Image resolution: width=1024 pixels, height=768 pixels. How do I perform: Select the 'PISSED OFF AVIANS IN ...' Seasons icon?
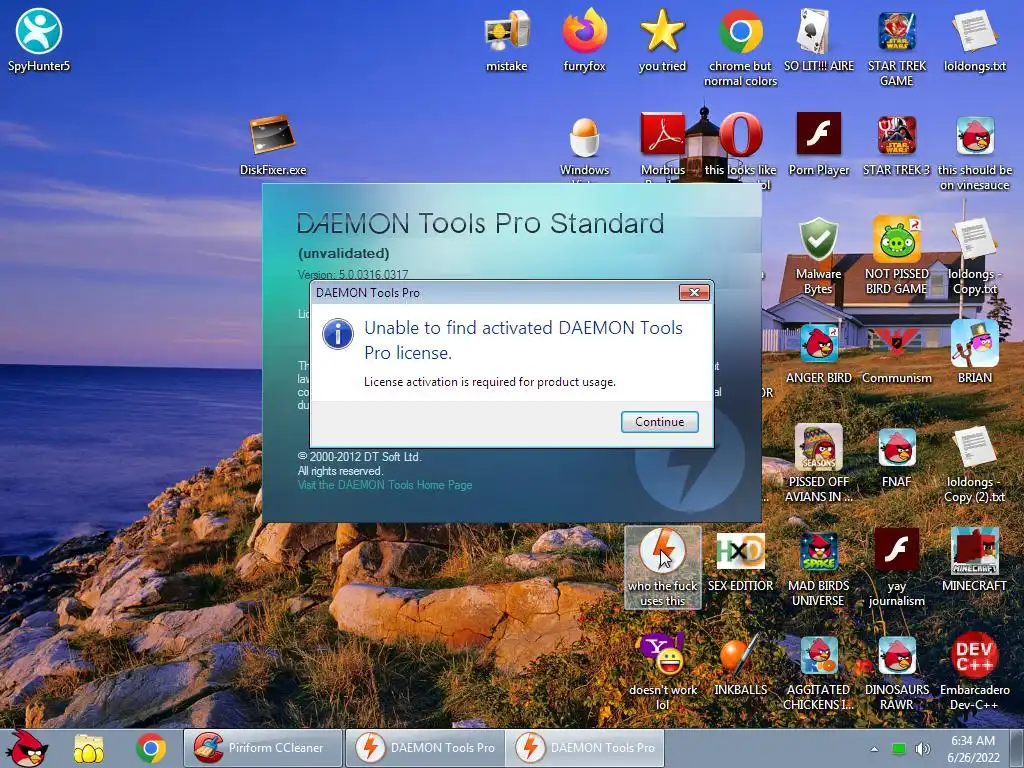point(818,462)
